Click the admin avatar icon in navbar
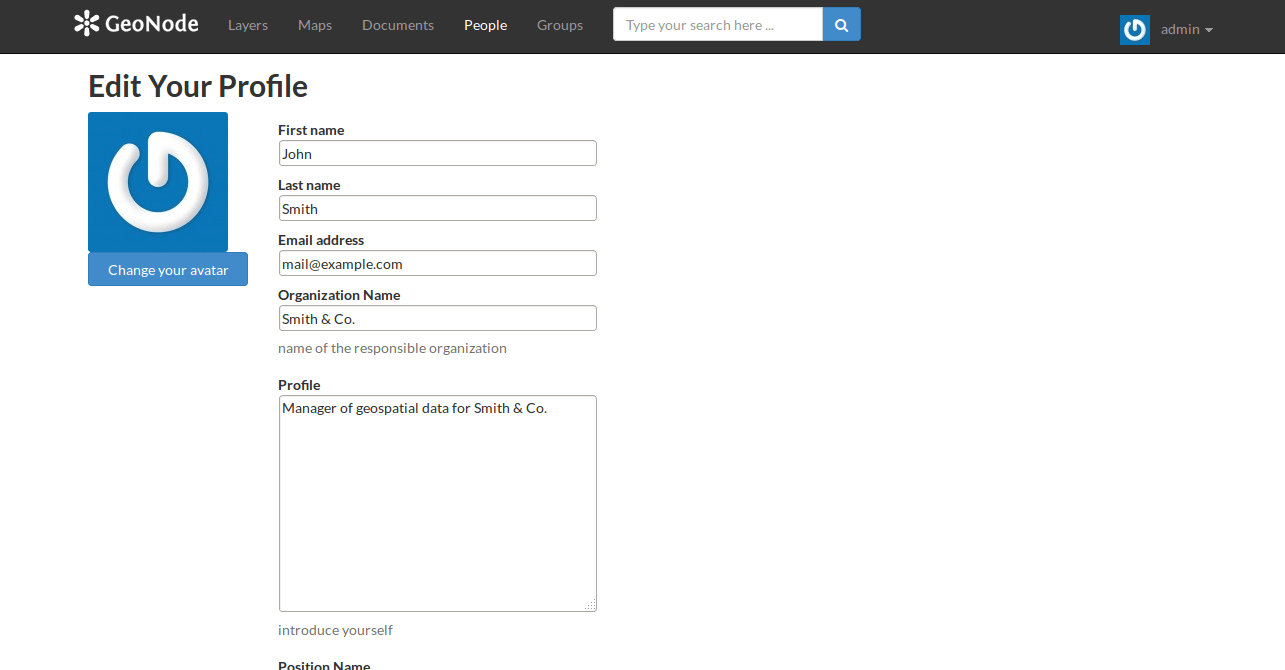The image size is (1285, 670). tap(1135, 30)
